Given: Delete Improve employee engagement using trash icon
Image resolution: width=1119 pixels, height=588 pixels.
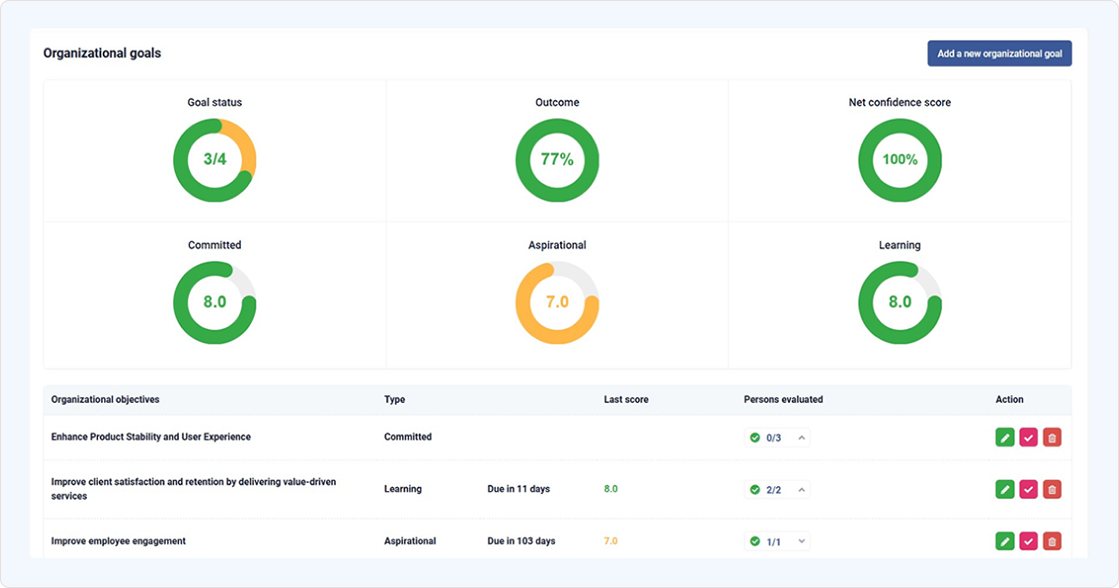Looking at the screenshot, I should click(x=1051, y=540).
